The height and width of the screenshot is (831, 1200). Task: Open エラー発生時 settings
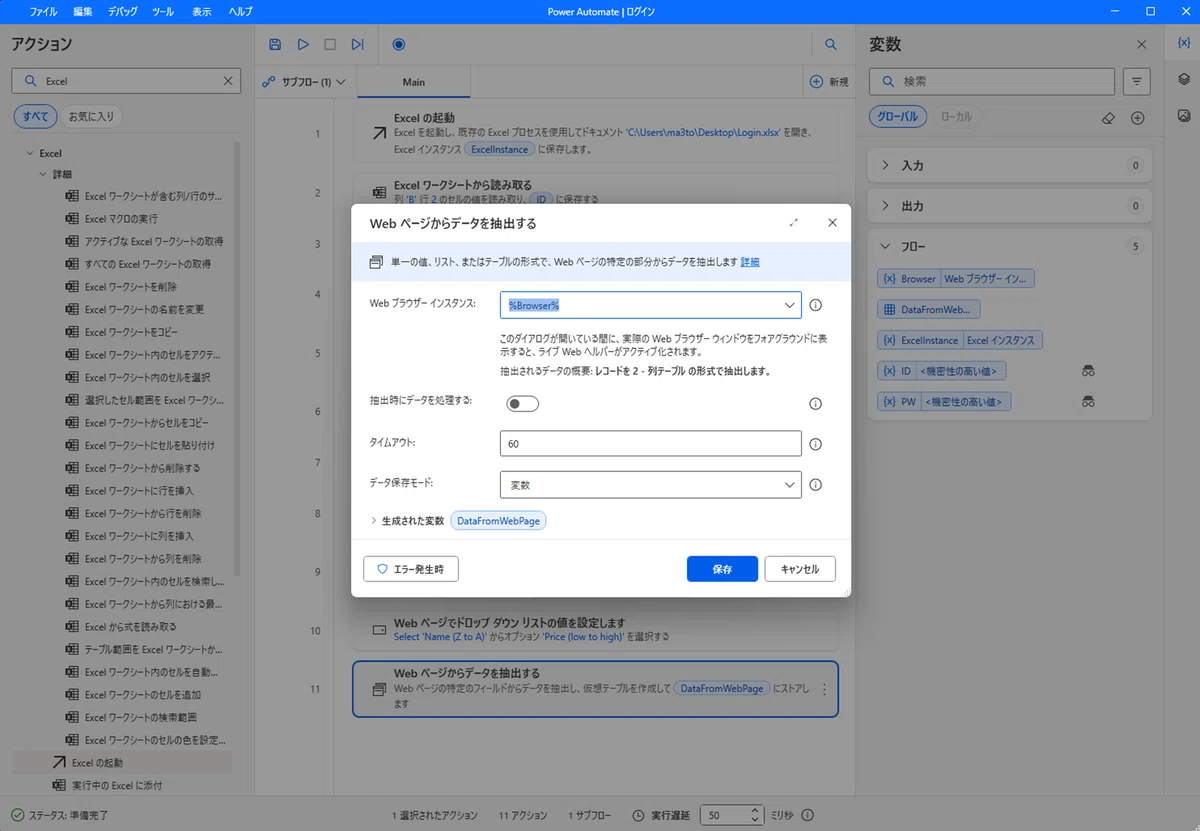click(411, 569)
